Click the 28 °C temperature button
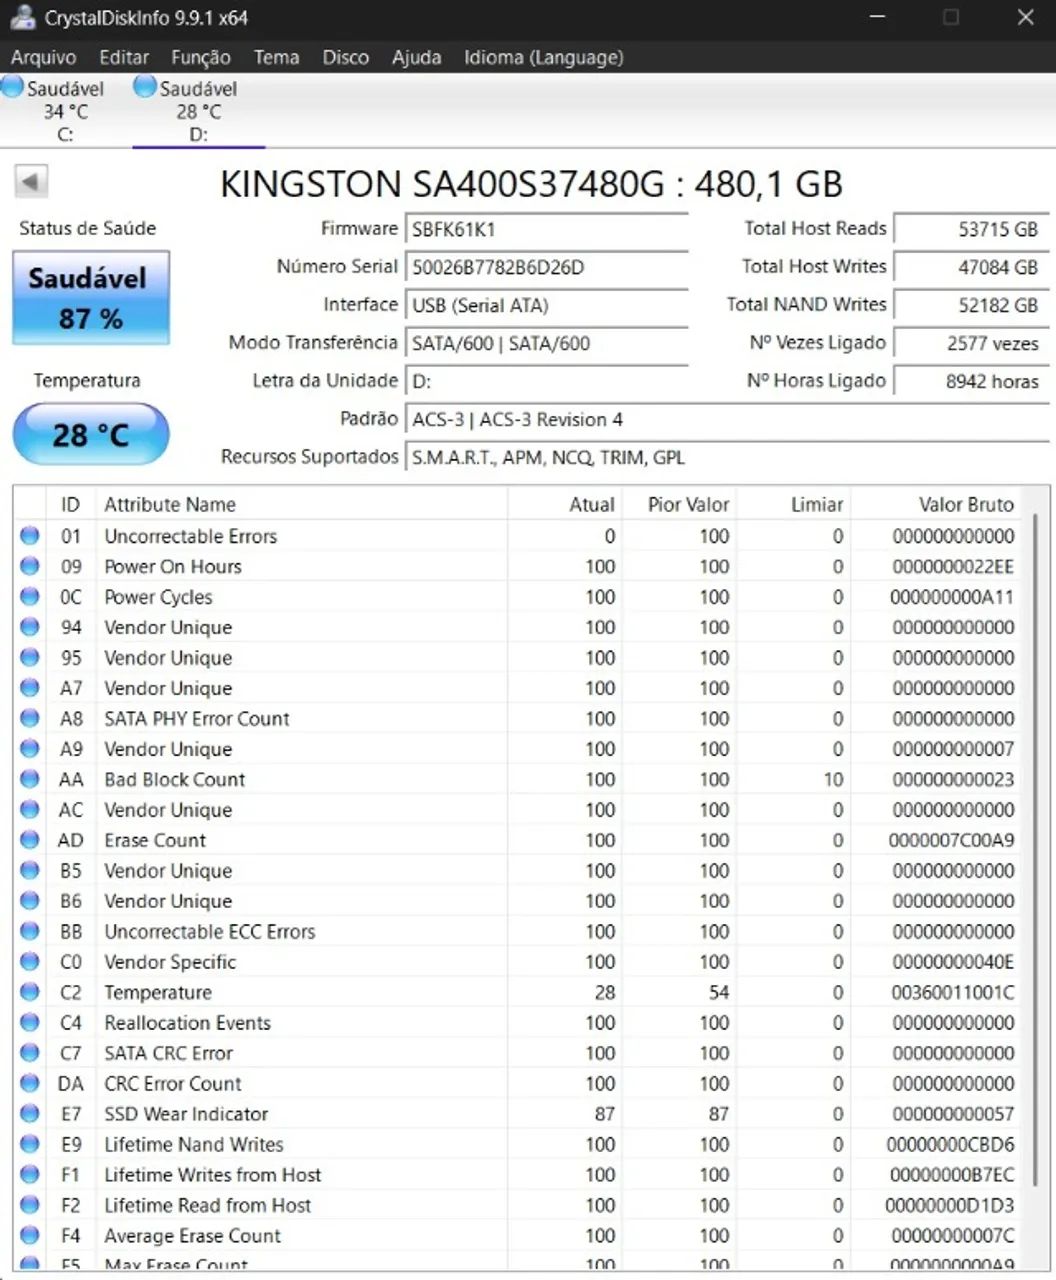 (90, 434)
